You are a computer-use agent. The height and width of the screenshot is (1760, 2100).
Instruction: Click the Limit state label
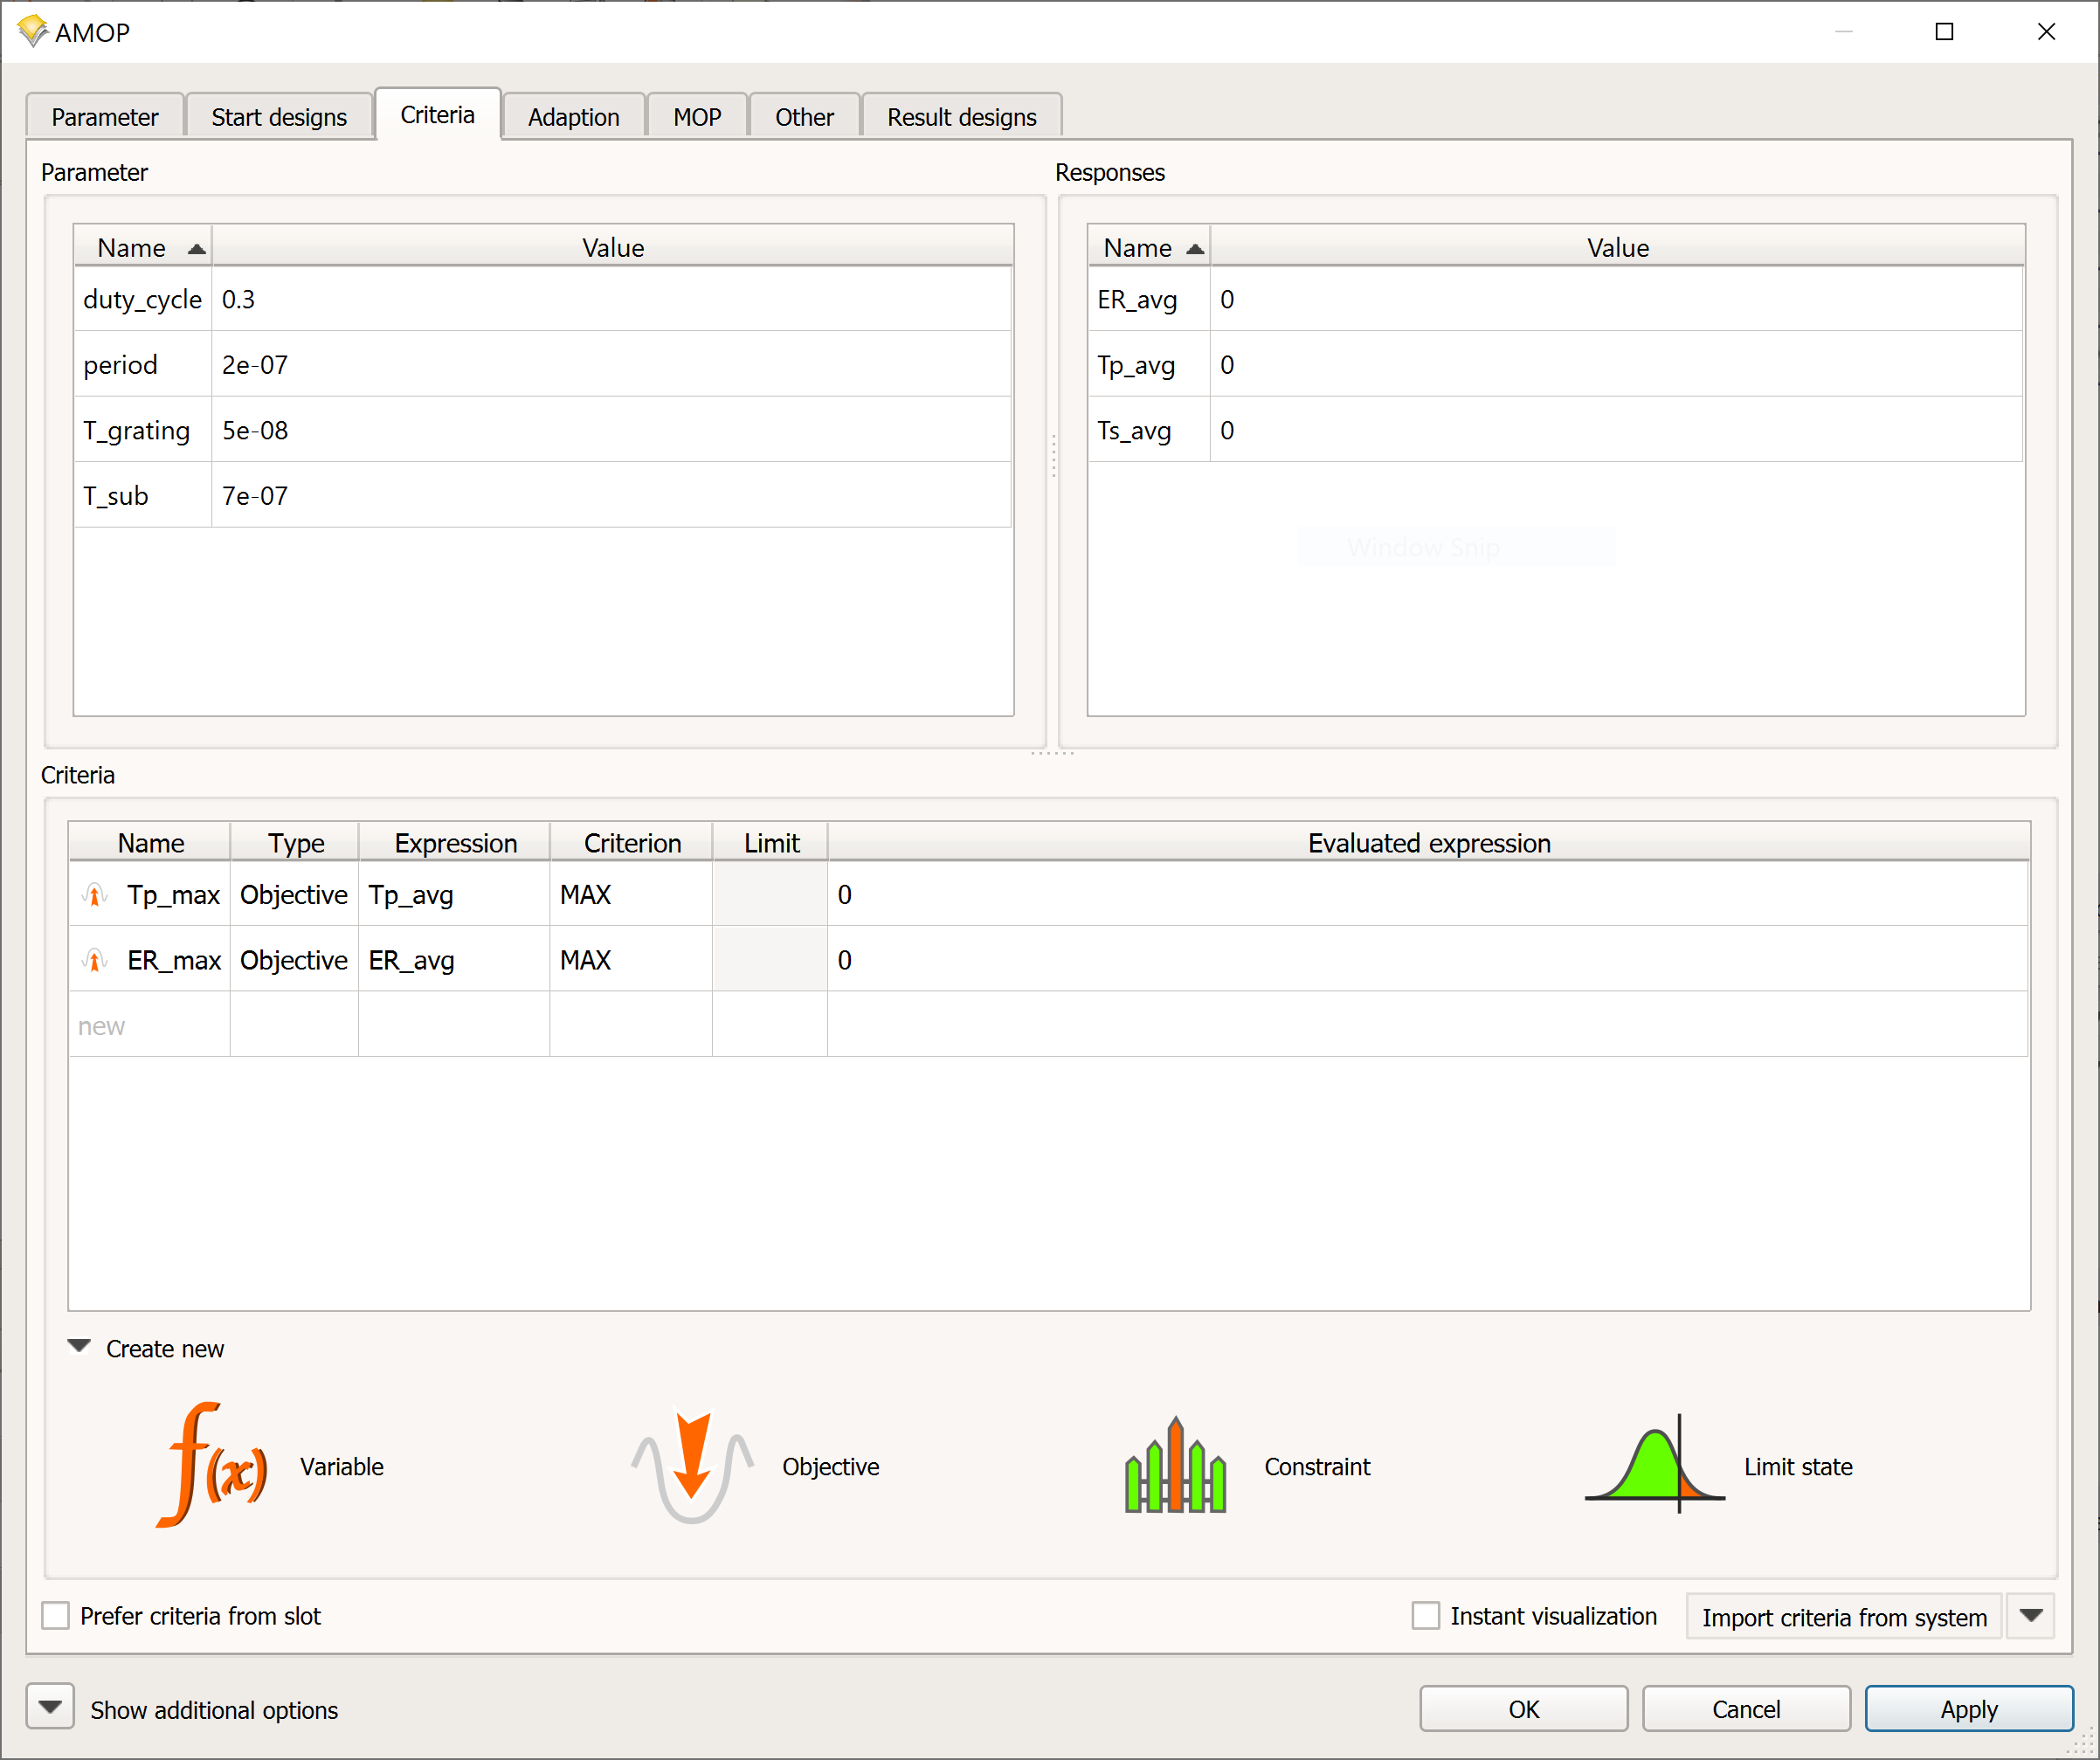1798,1467
